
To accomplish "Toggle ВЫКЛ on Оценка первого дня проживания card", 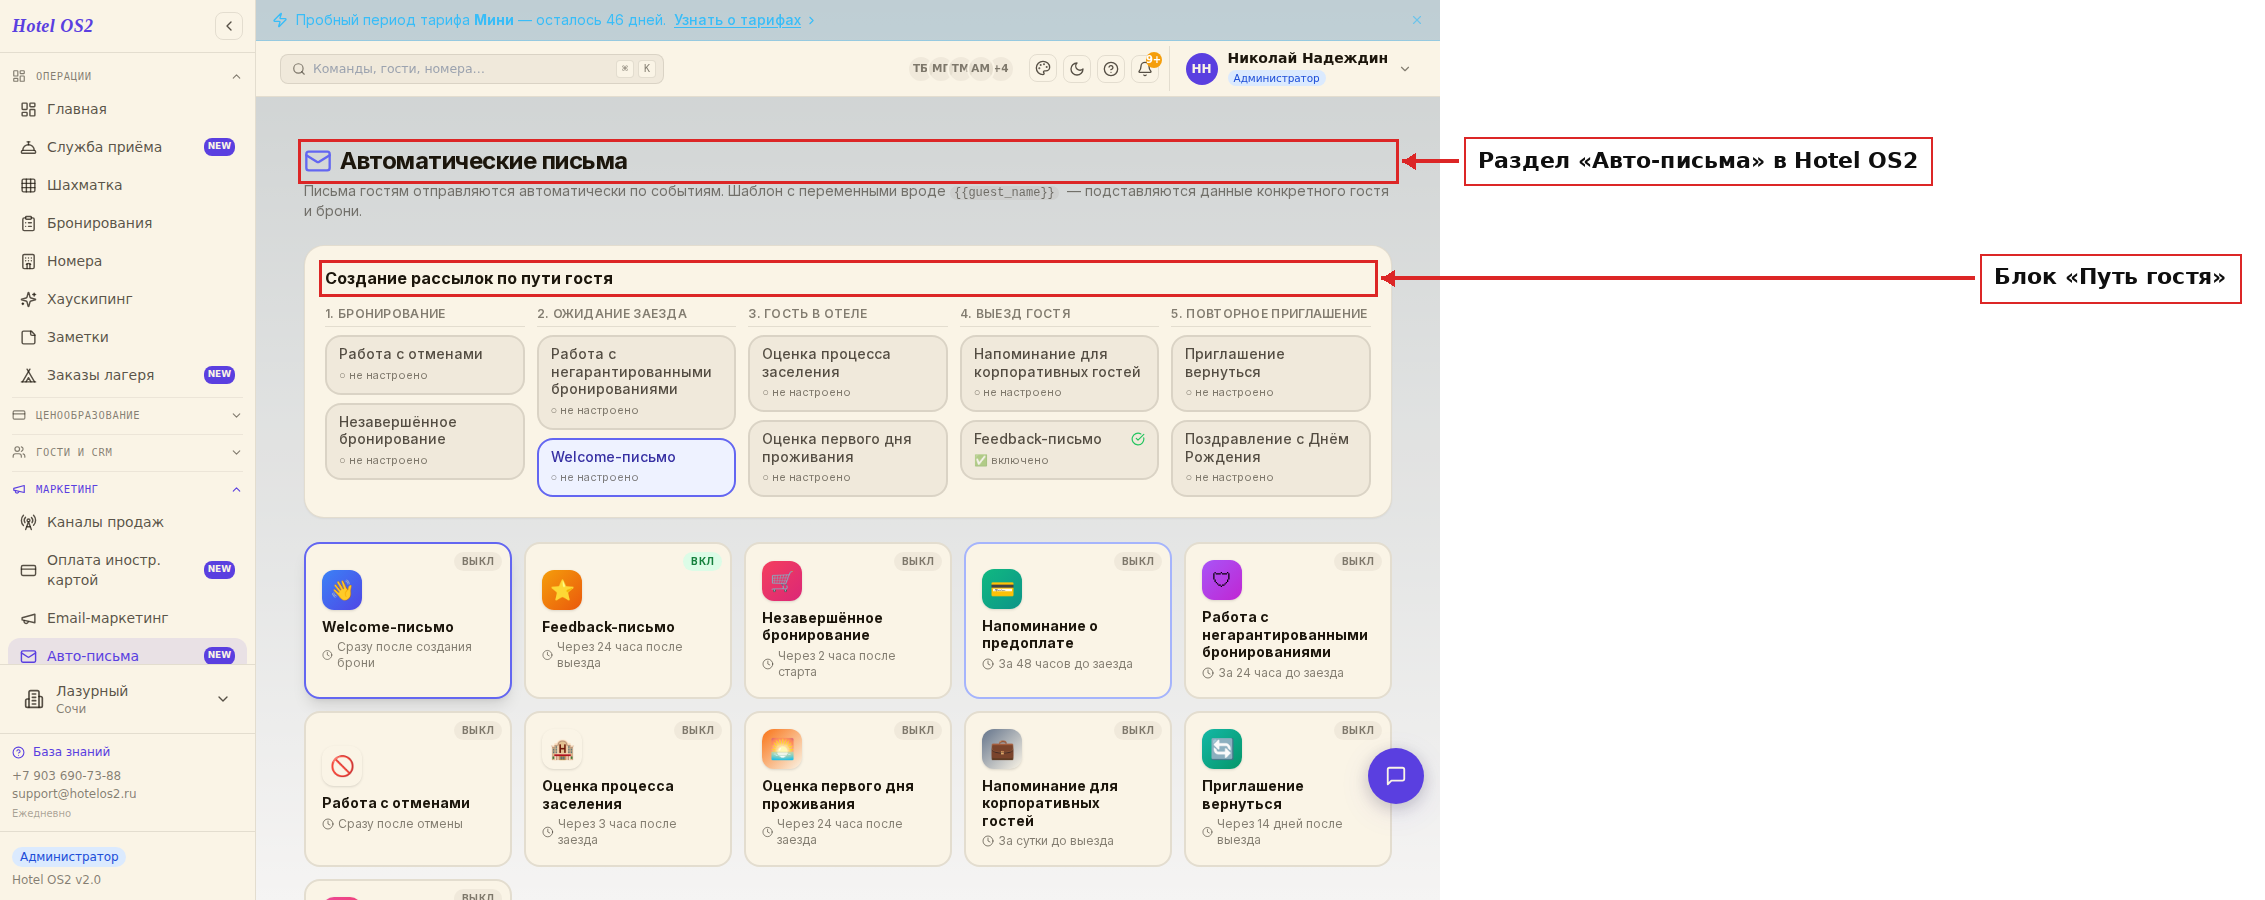I will point(918,730).
